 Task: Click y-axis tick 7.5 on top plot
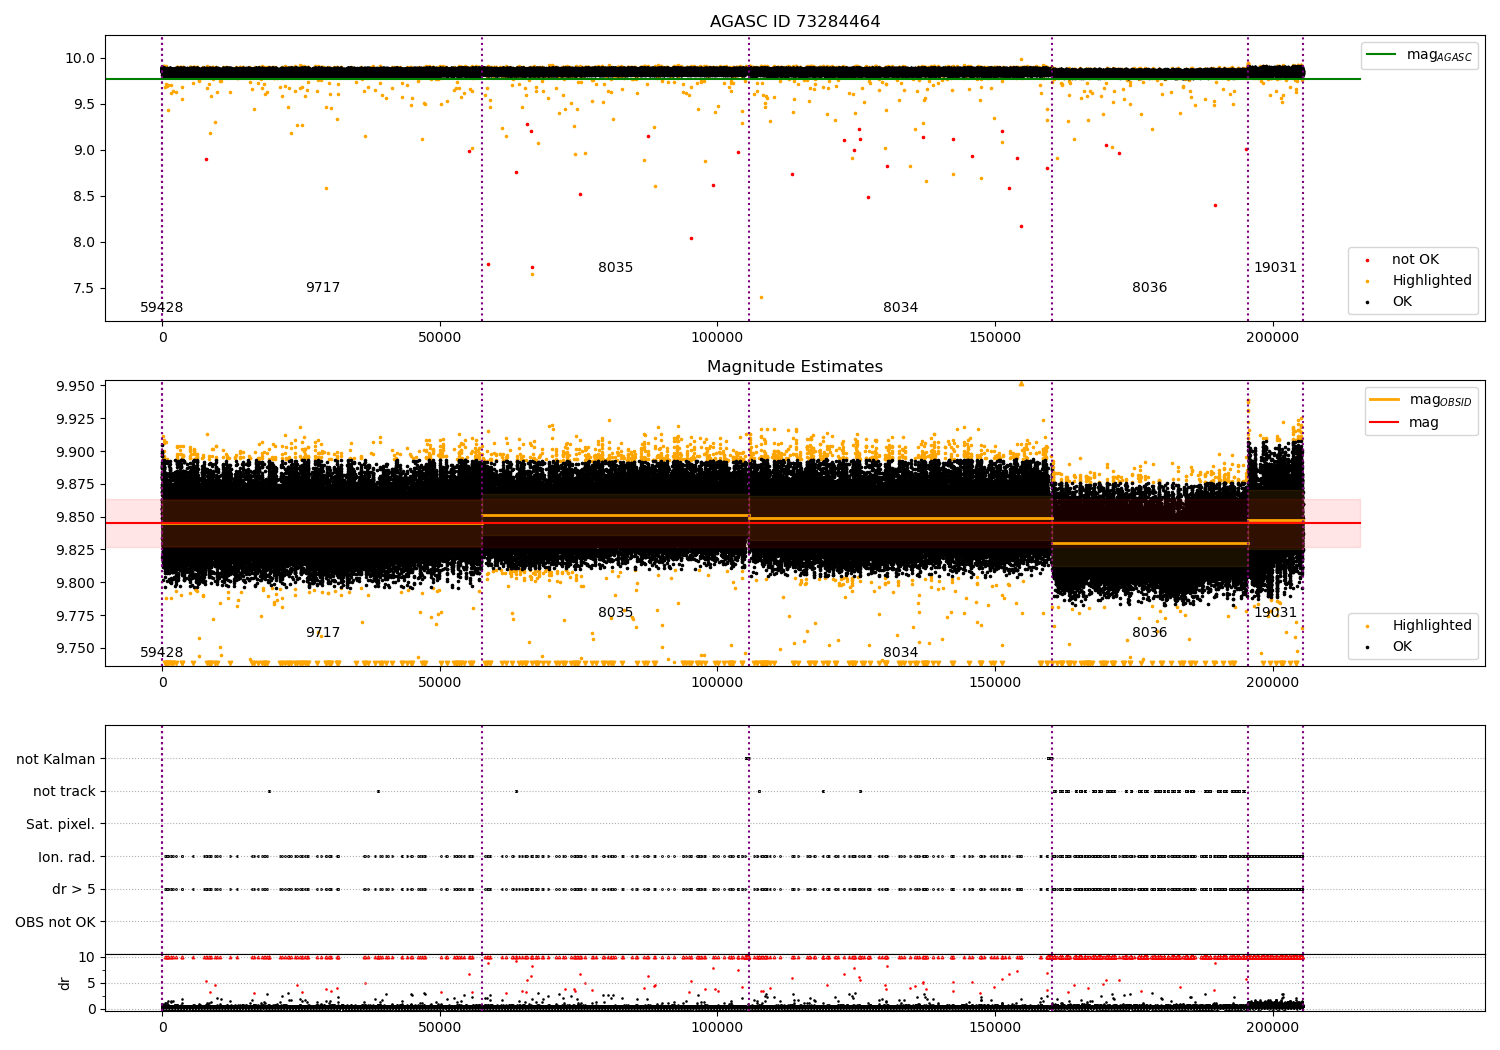85,289
